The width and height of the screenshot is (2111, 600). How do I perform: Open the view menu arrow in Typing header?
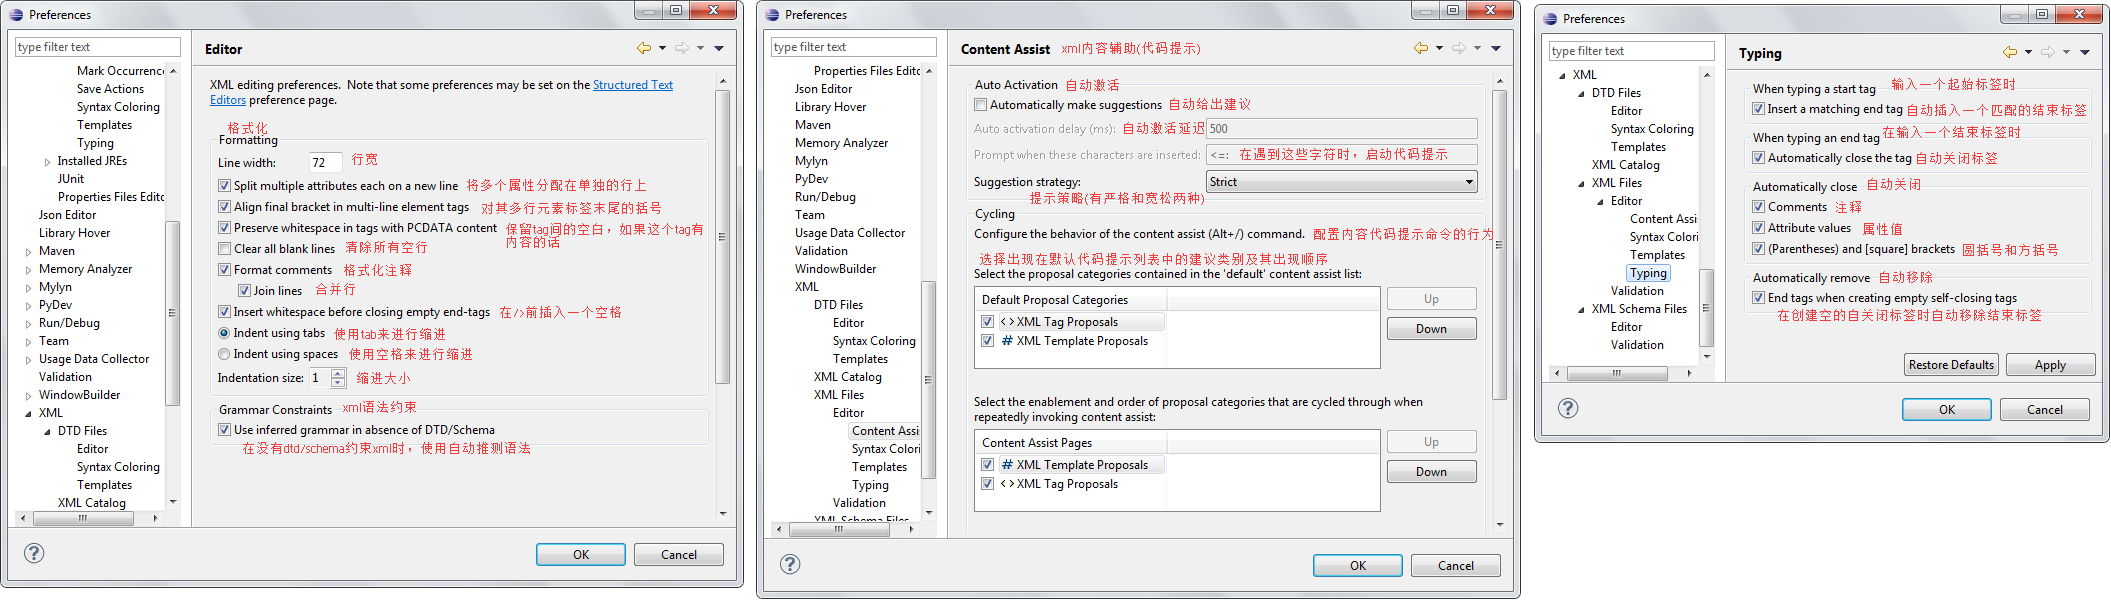[x=2085, y=52]
